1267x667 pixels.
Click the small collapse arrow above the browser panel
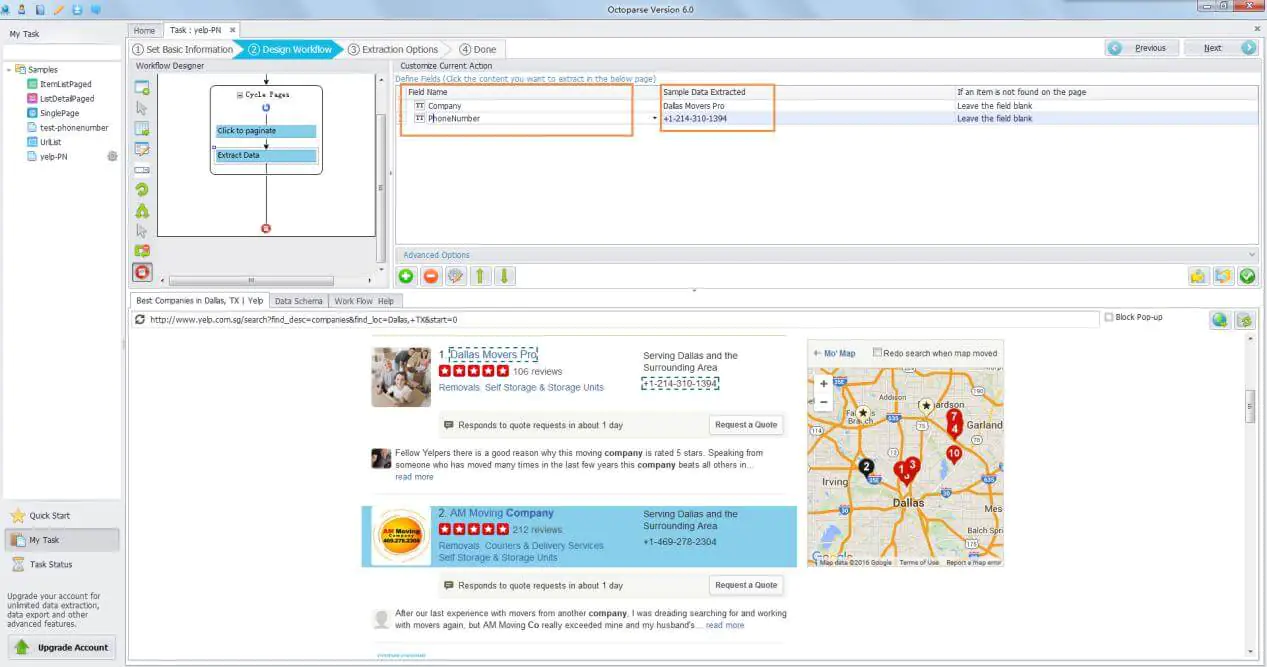click(695, 291)
